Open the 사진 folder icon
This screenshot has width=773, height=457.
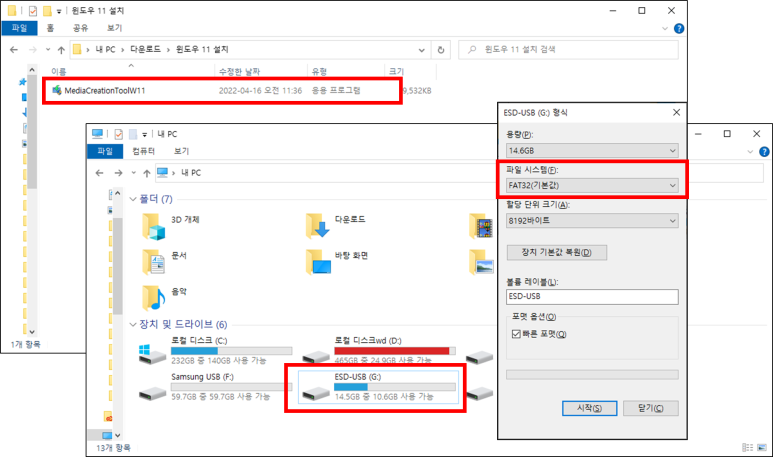coord(481,262)
